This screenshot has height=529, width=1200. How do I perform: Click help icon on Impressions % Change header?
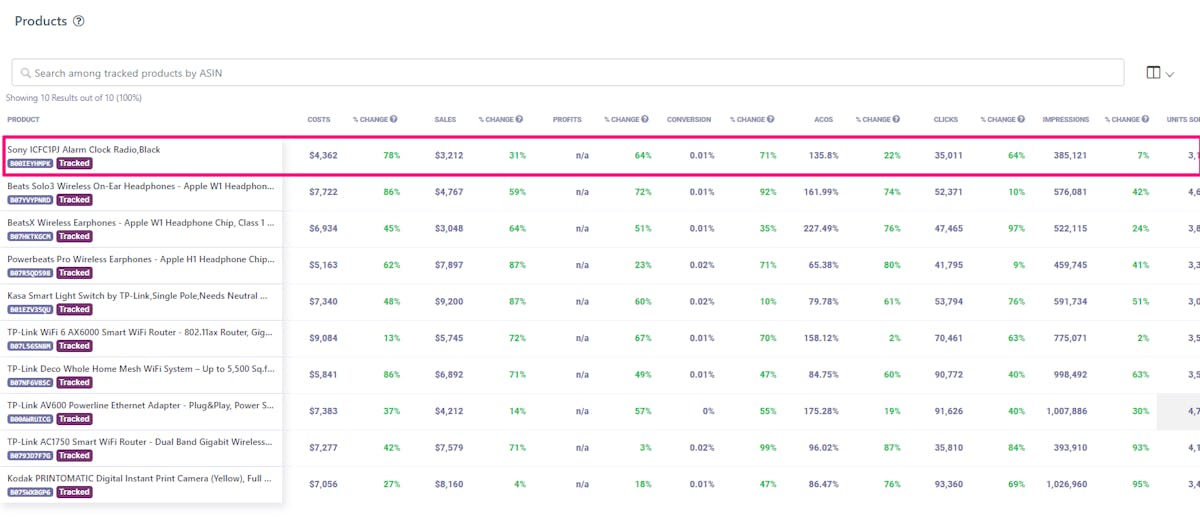tap(1146, 119)
